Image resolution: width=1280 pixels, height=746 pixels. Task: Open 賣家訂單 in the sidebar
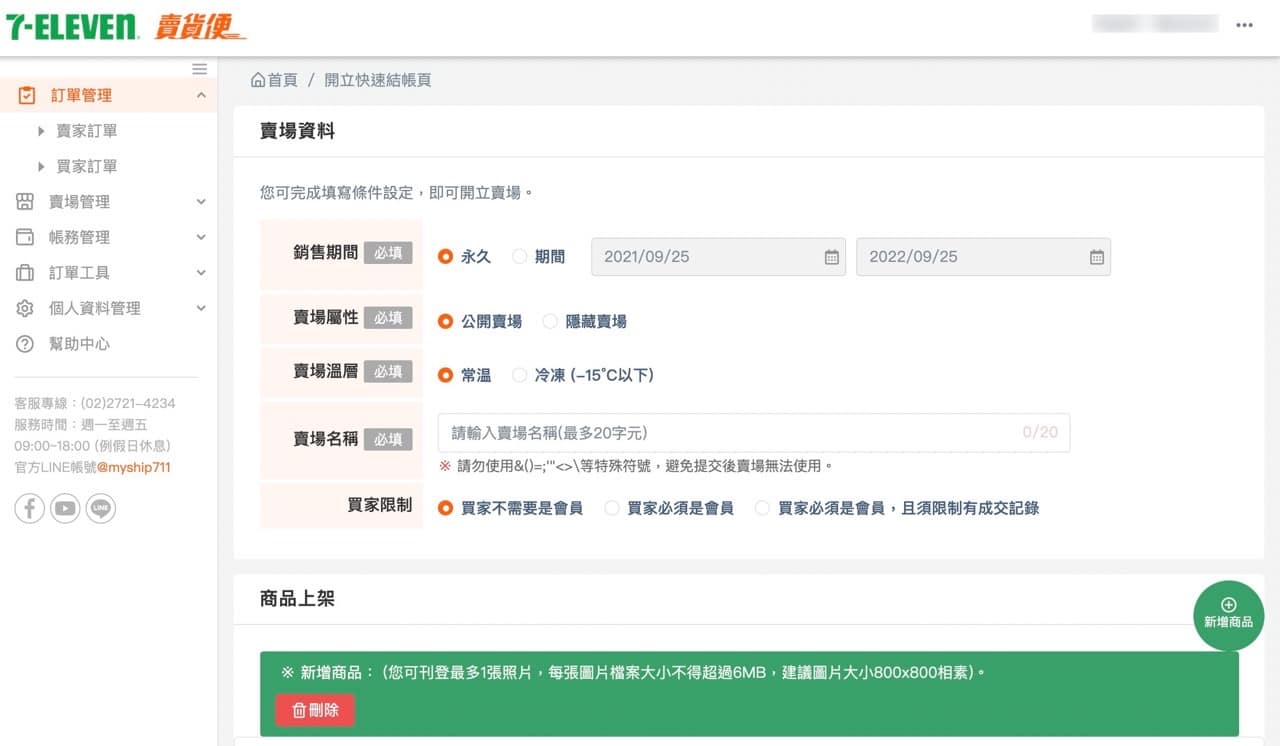87,131
